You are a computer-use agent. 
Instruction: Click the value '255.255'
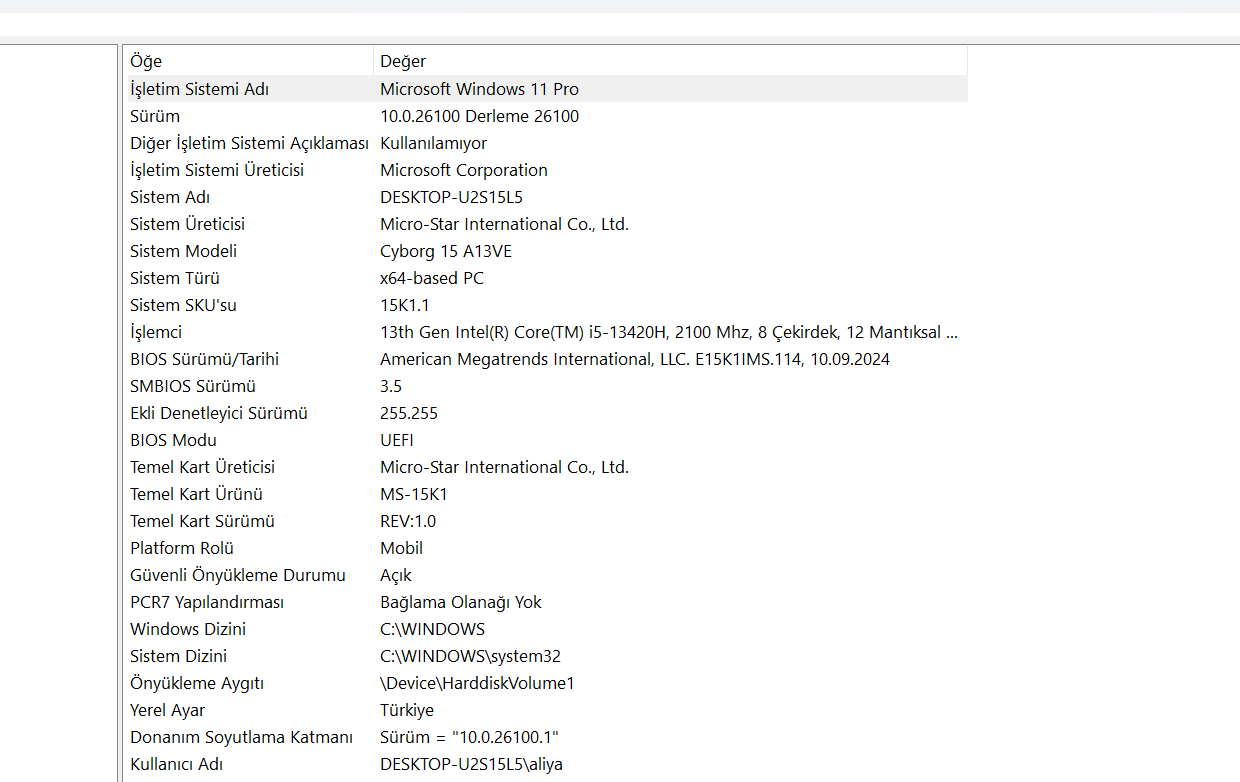(409, 413)
